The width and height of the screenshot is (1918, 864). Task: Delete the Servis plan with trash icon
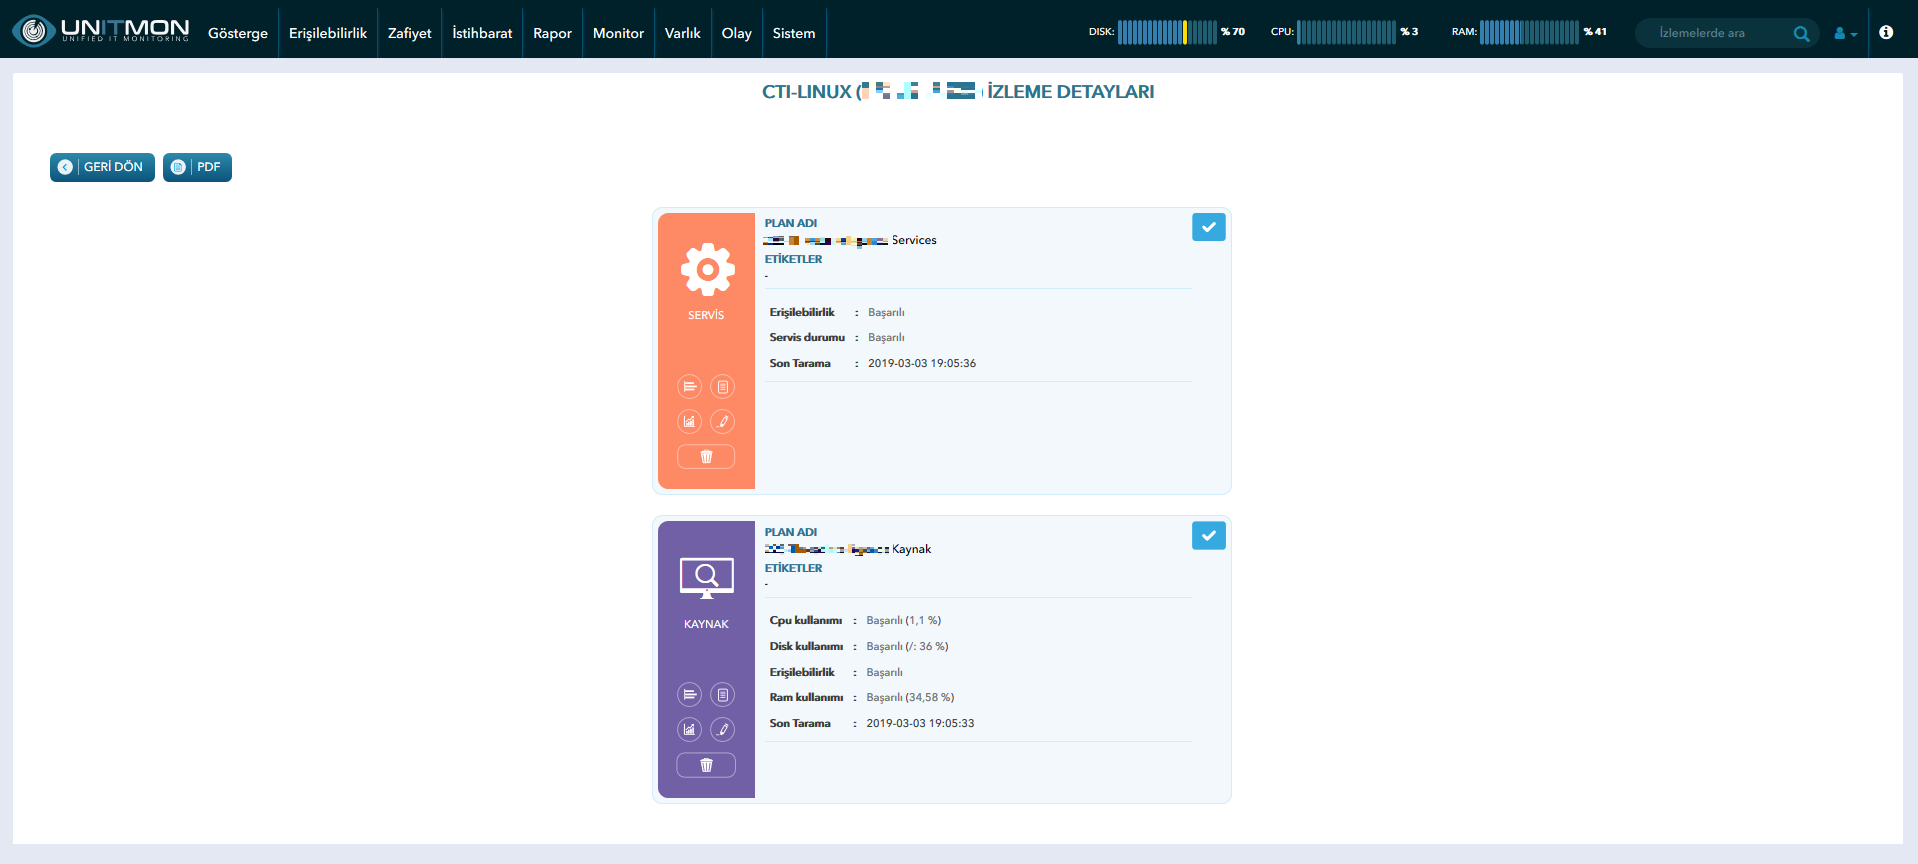(x=706, y=456)
